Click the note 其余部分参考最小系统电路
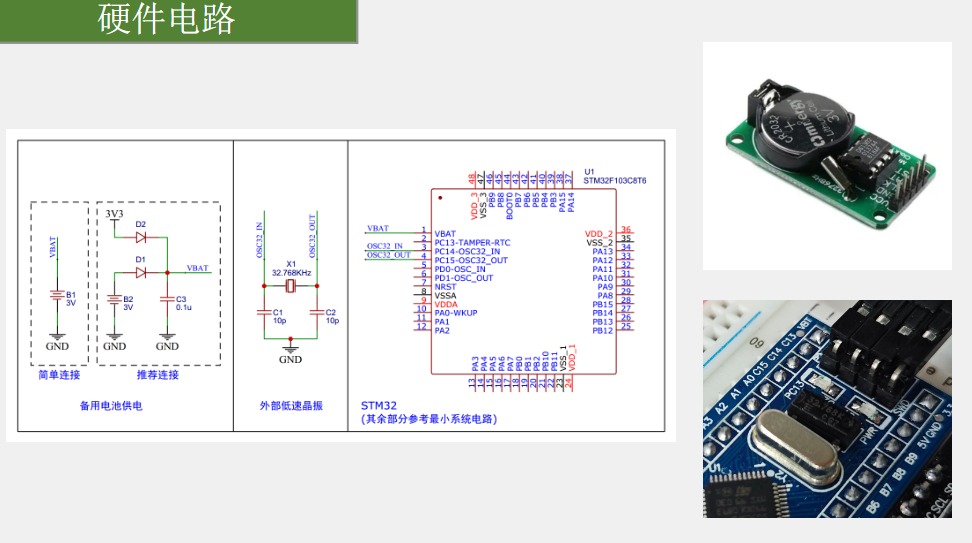 point(429,419)
